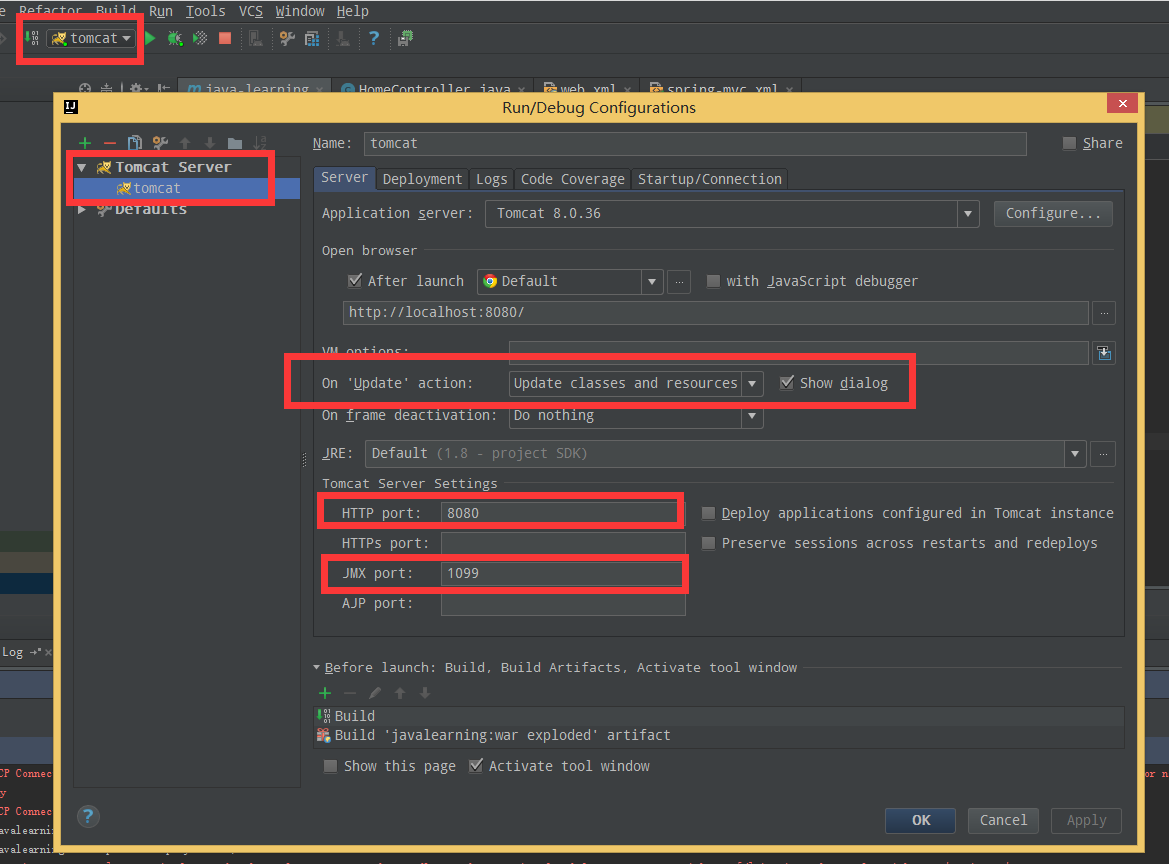Edit defaults via wrench icon in configuration list toolbar
Viewport: 1169px width, 864px height.
(160, 142)
